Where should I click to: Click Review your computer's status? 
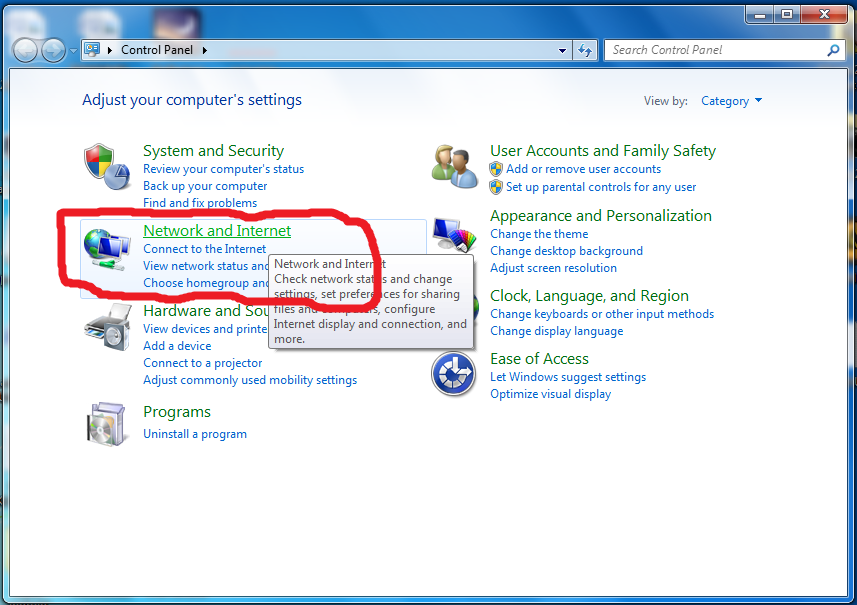[x=224, y=169]
